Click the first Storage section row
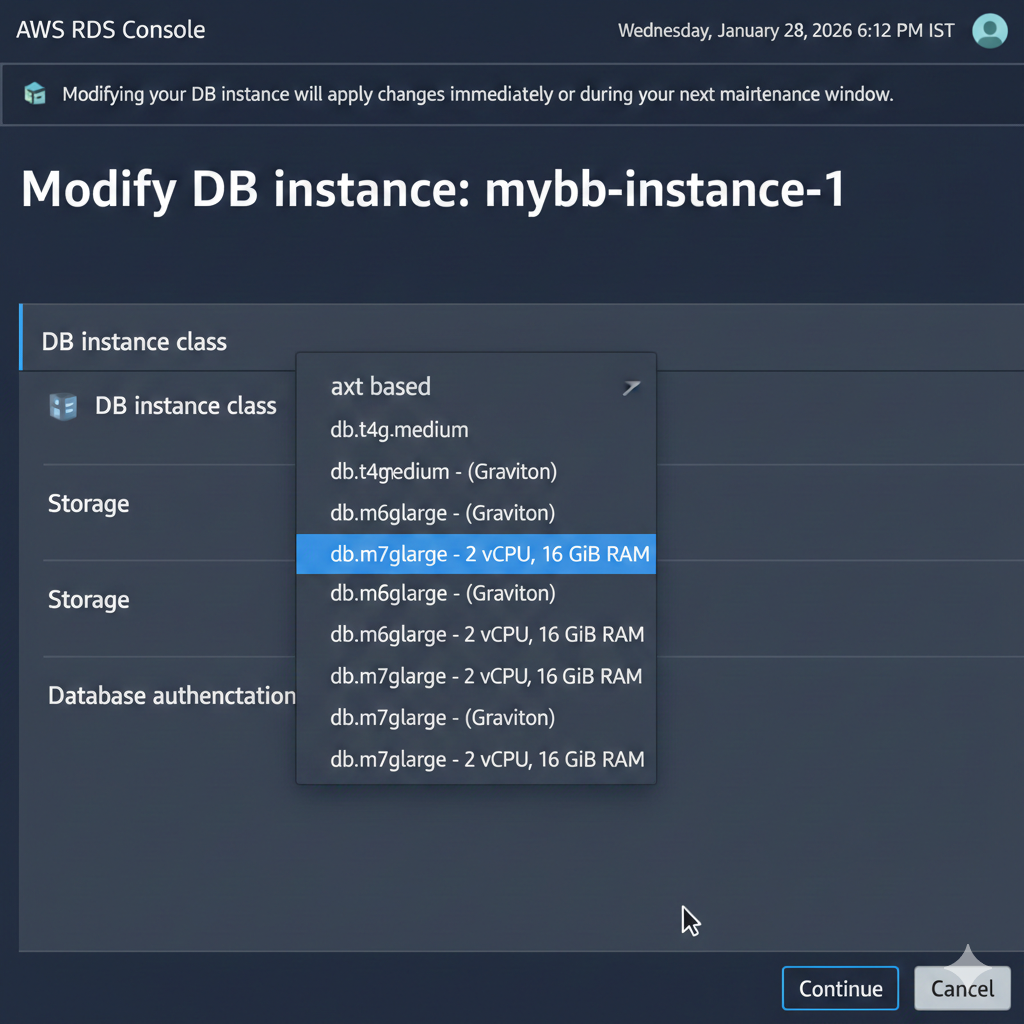 pyautogui.click(x=89, y=504)
